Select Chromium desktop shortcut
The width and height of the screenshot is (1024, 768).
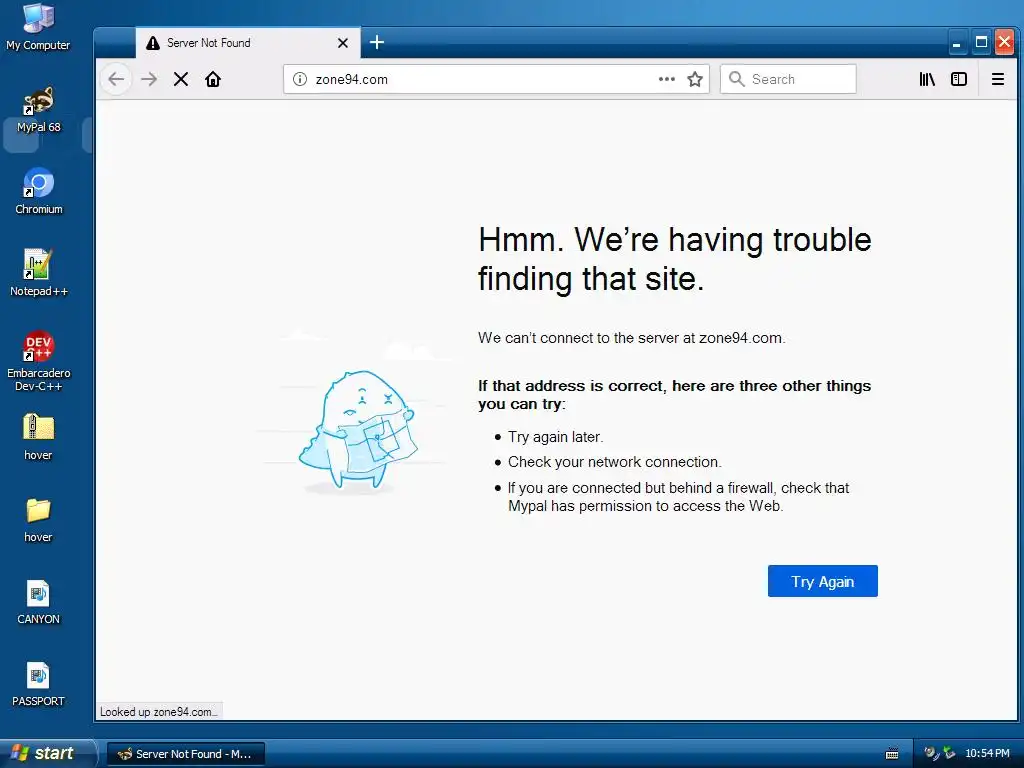click(x=39, y=191)
